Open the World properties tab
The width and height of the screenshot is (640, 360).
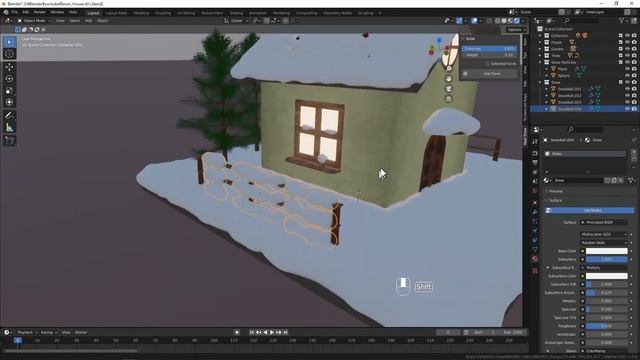point(535,191)
